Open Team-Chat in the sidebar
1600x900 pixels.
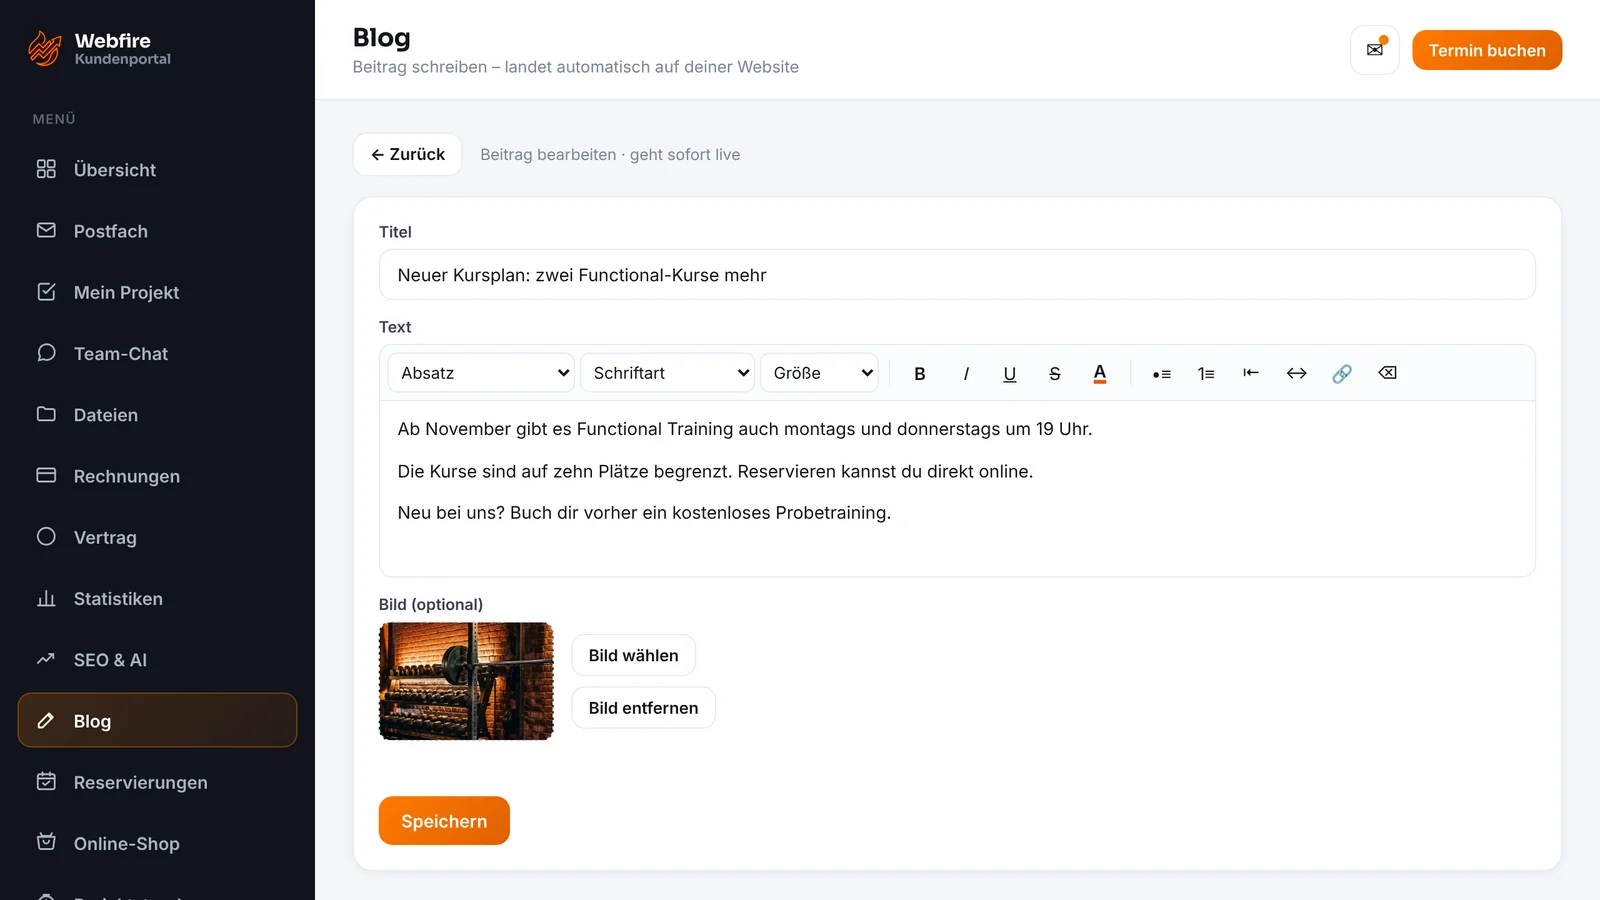click(157, 353)
